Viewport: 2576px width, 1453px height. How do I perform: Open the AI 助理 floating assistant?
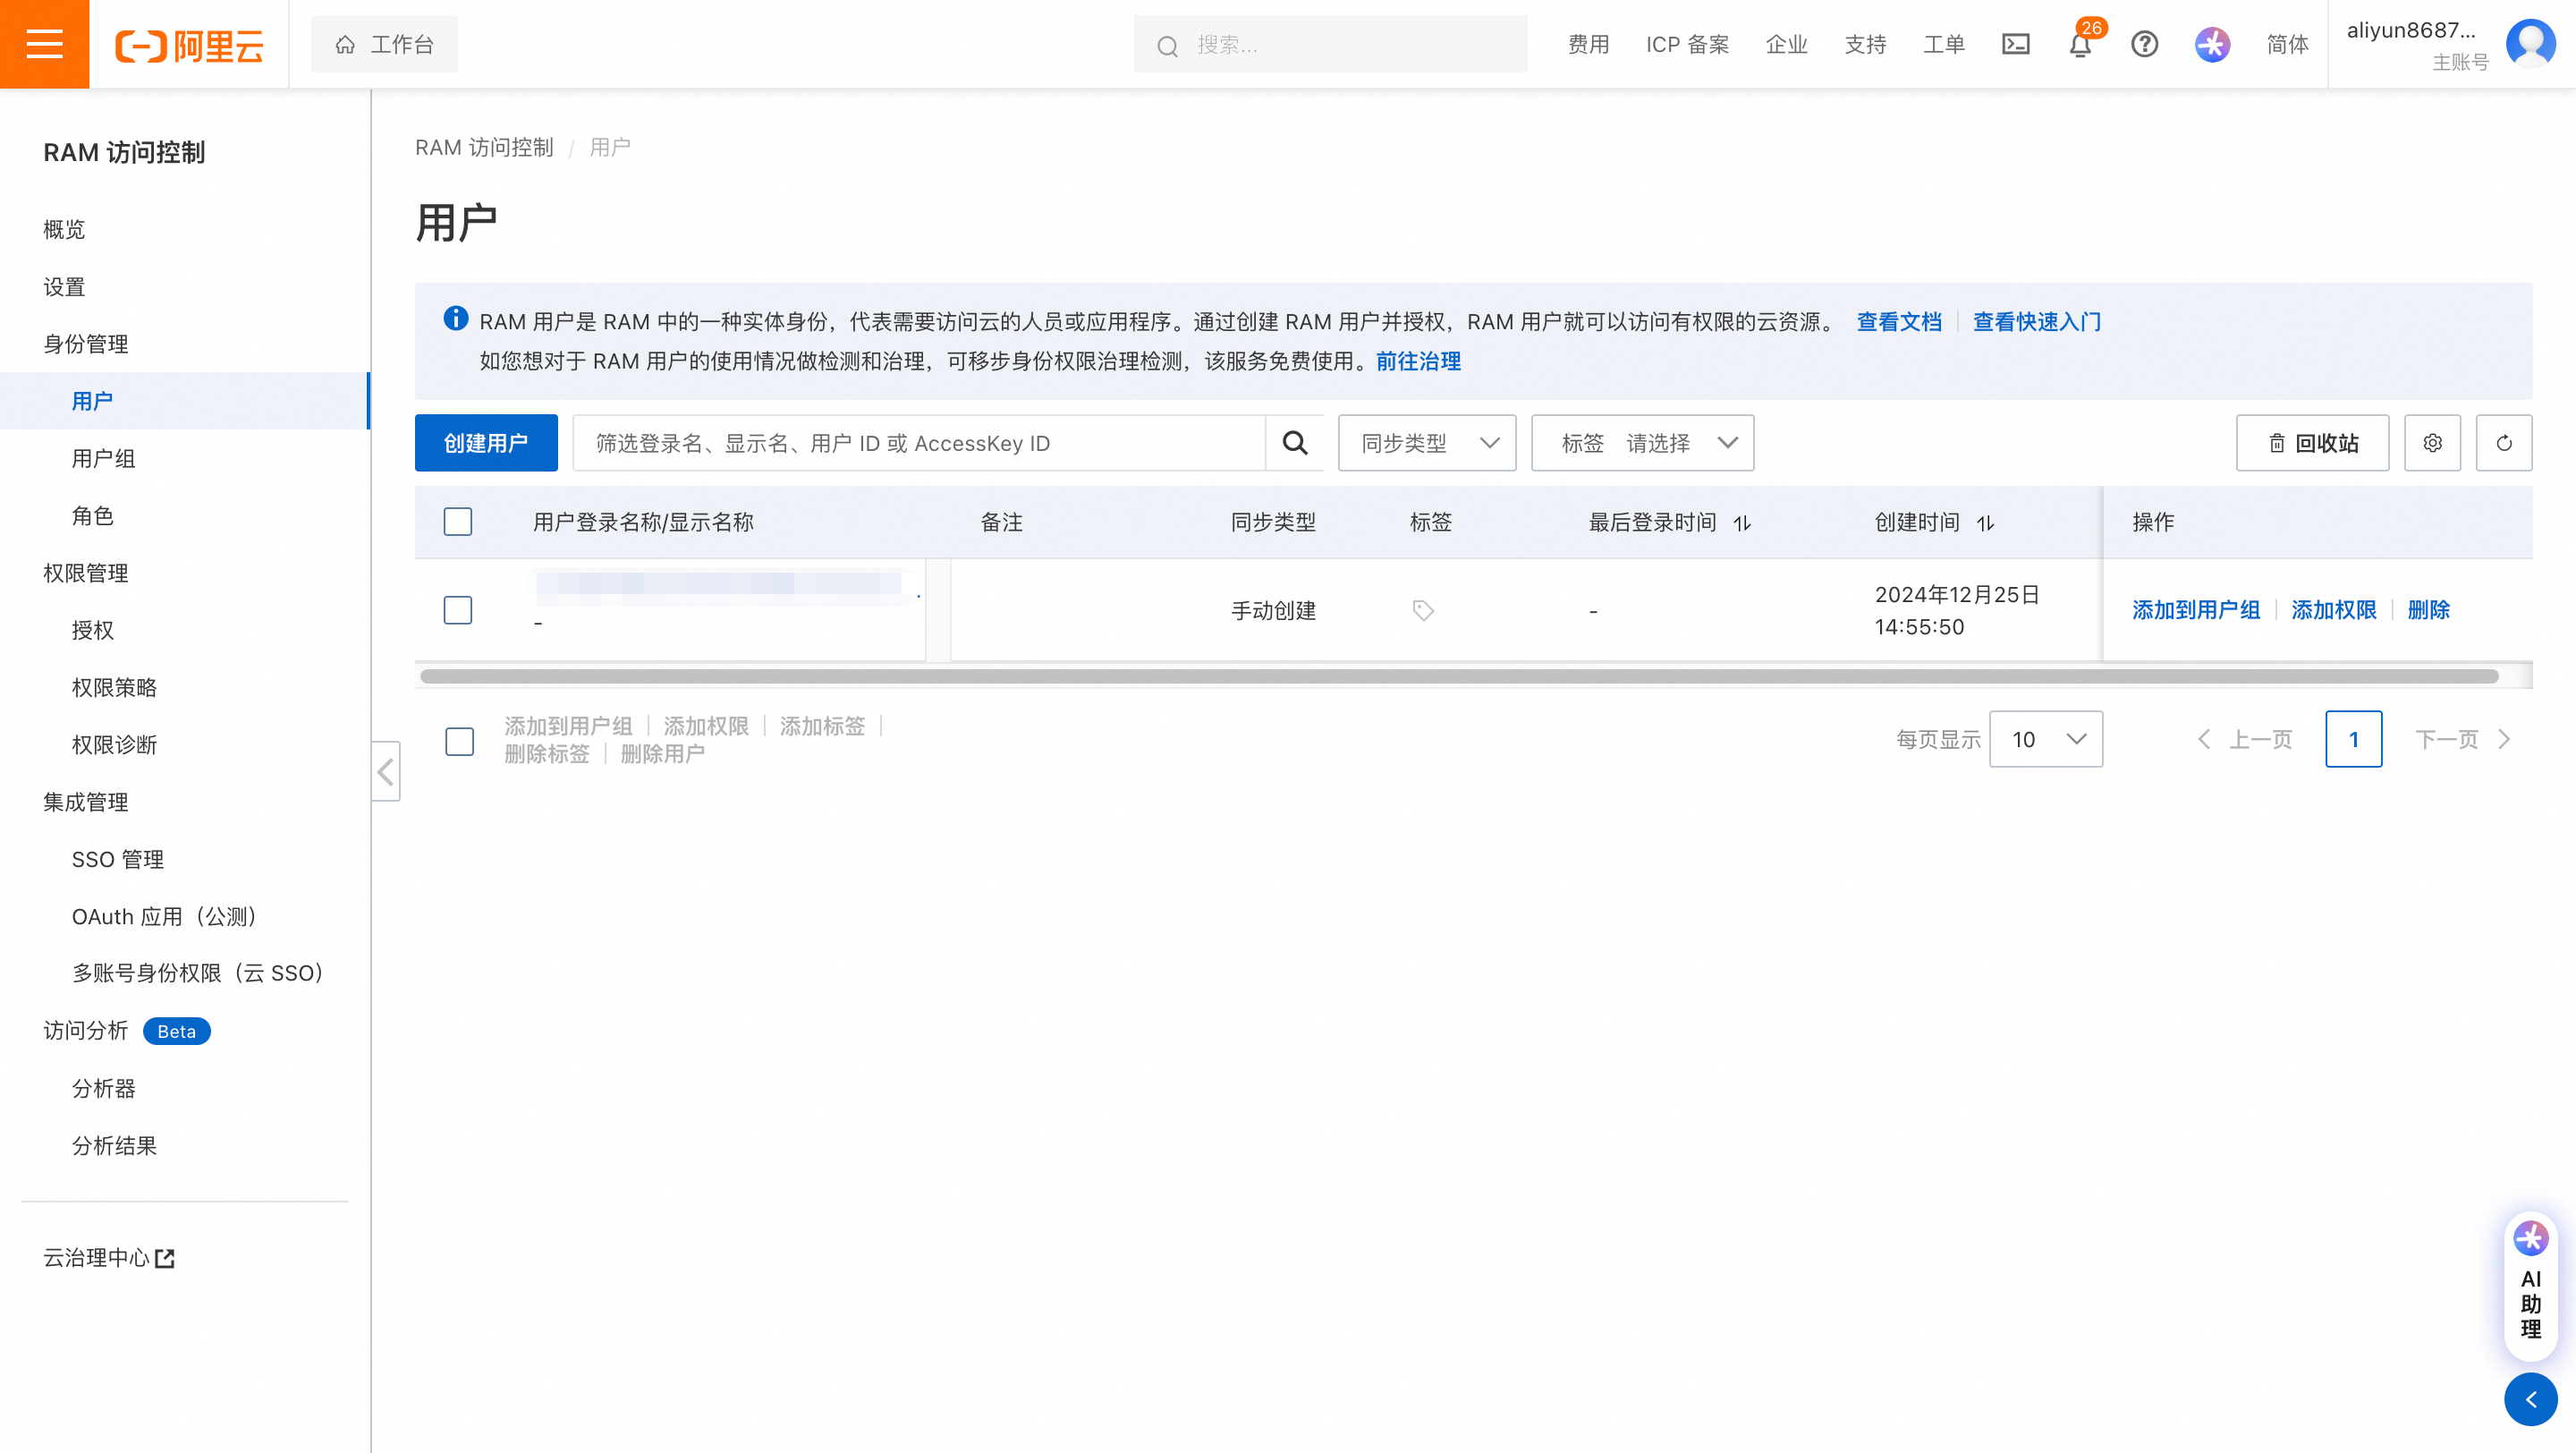[x=2530, y=1287]
